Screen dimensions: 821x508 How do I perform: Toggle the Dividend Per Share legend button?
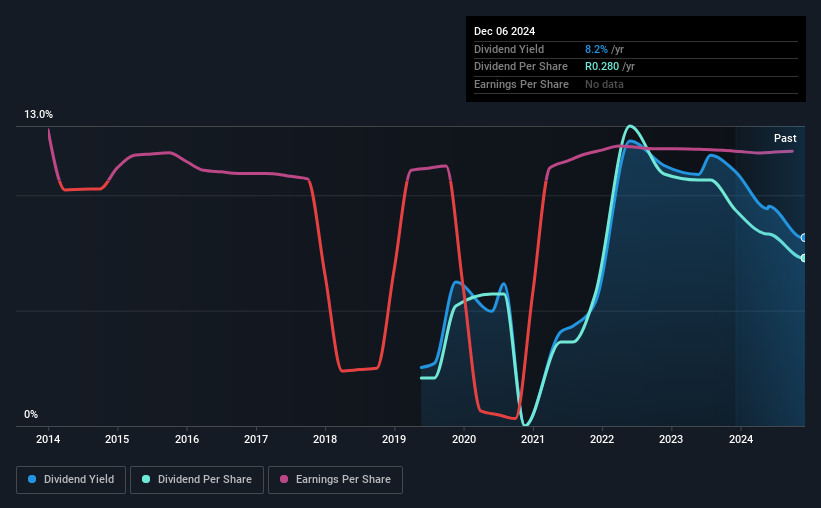[197, 480]
